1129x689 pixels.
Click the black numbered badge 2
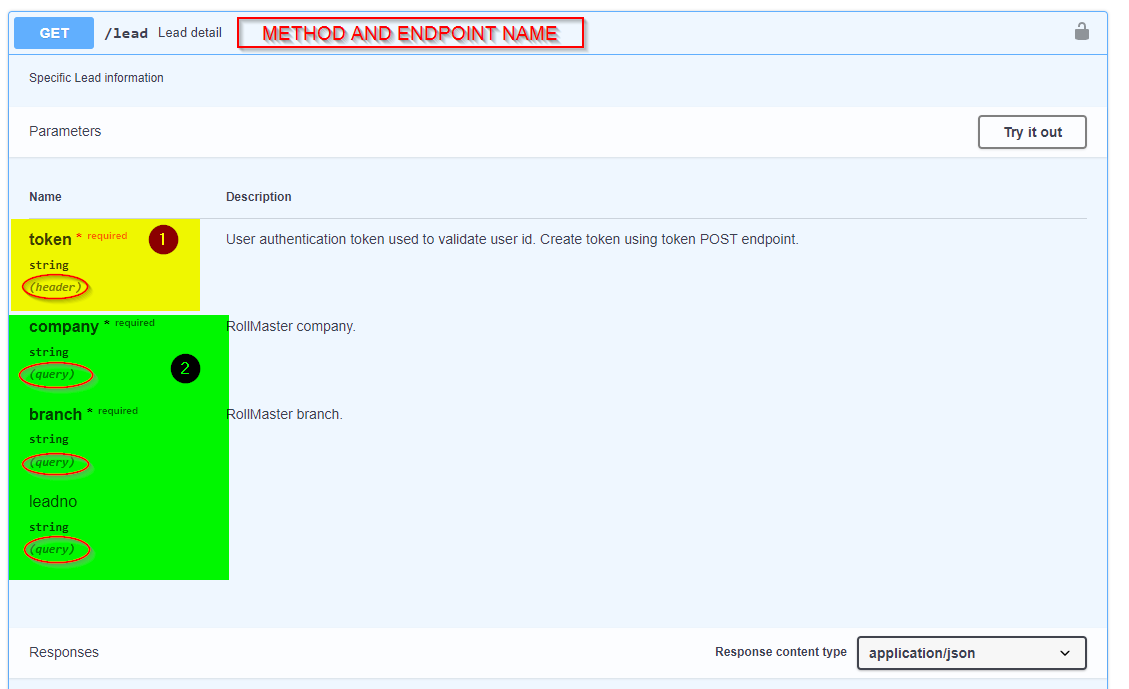185,368
